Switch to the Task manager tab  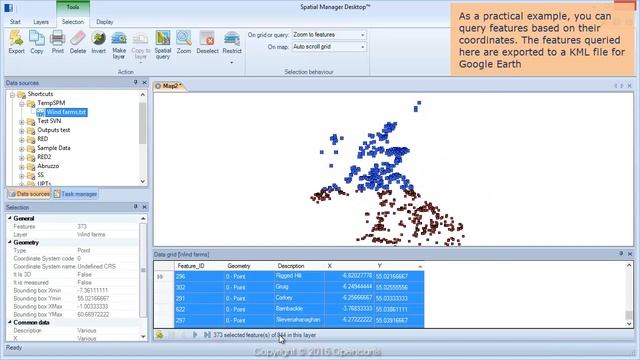pos(76,194)
